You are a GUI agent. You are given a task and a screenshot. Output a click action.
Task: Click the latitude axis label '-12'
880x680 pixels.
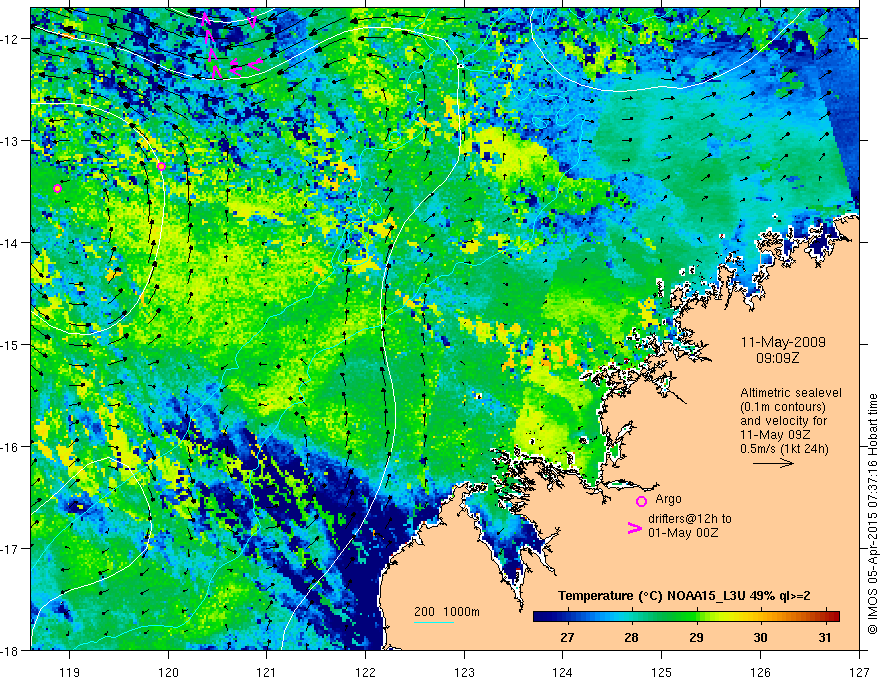click(x=12, y=39)
